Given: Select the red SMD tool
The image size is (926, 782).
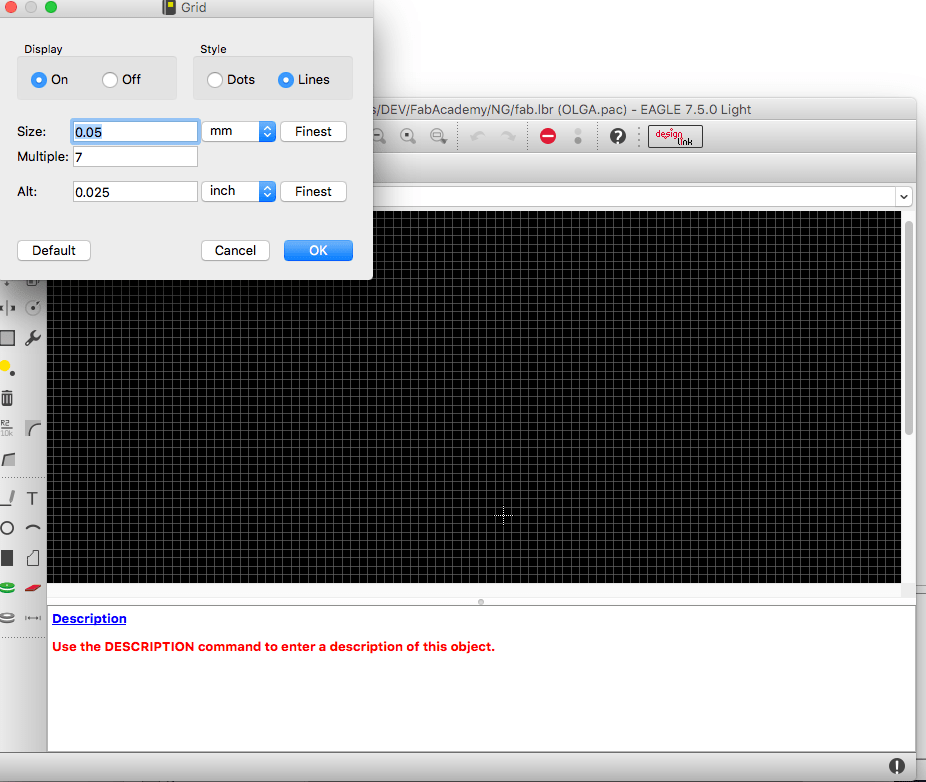Looking at the screenshot, I should (33, 588).
